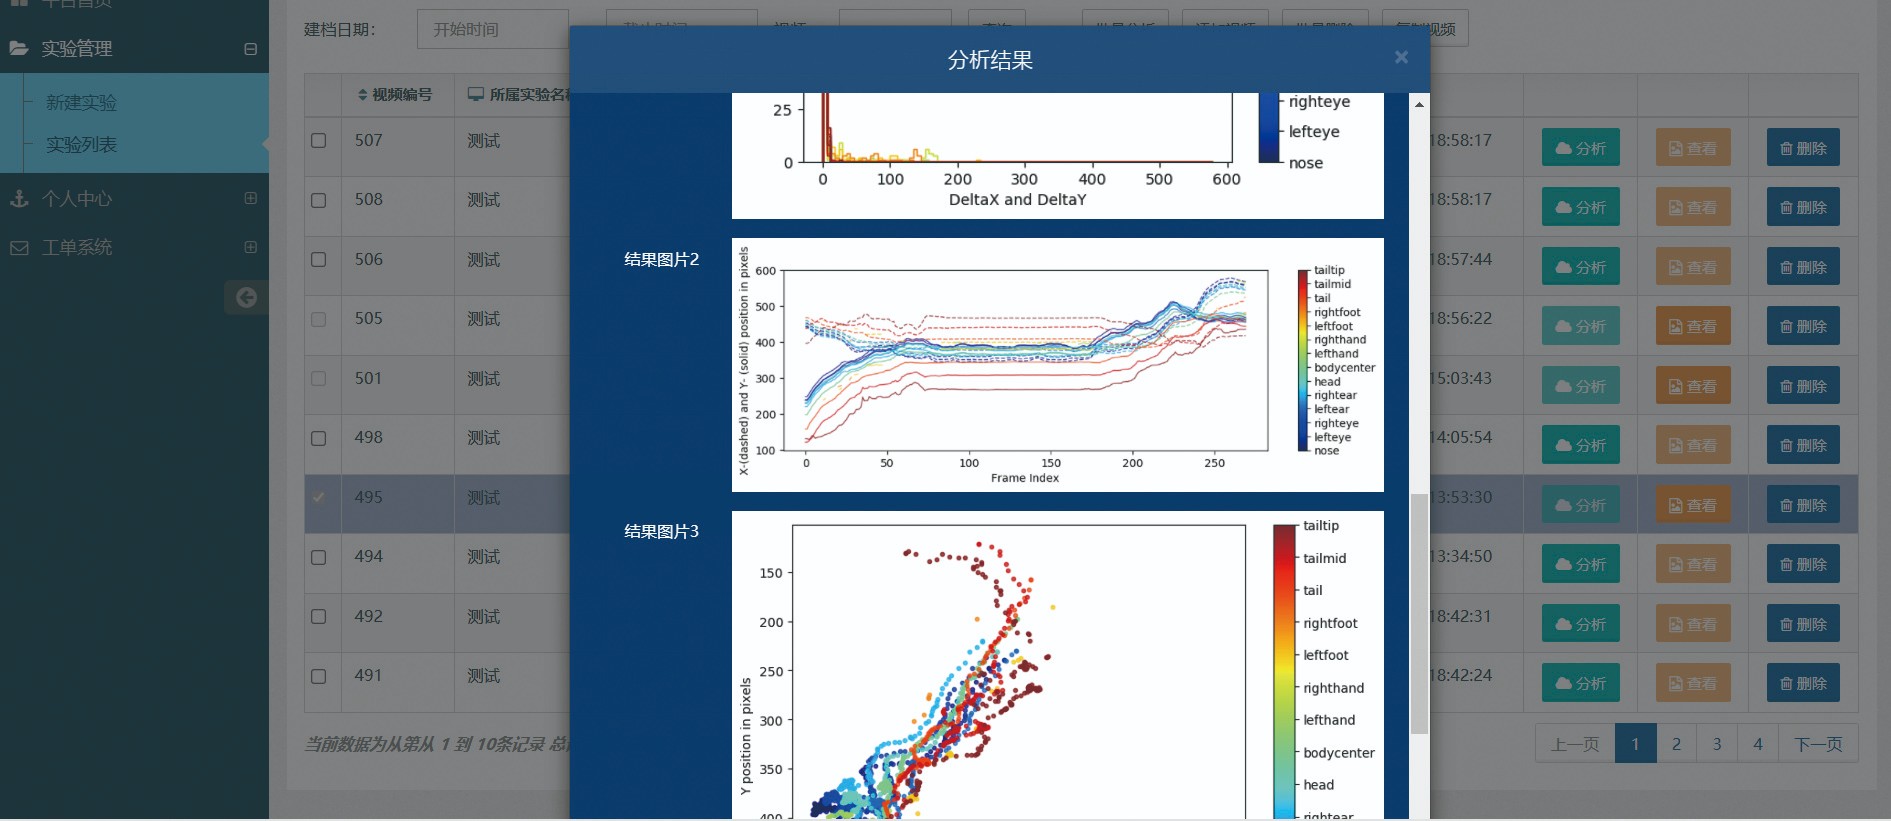
Task: Toggle checkbox for video 508
Action: coord(318,200)
